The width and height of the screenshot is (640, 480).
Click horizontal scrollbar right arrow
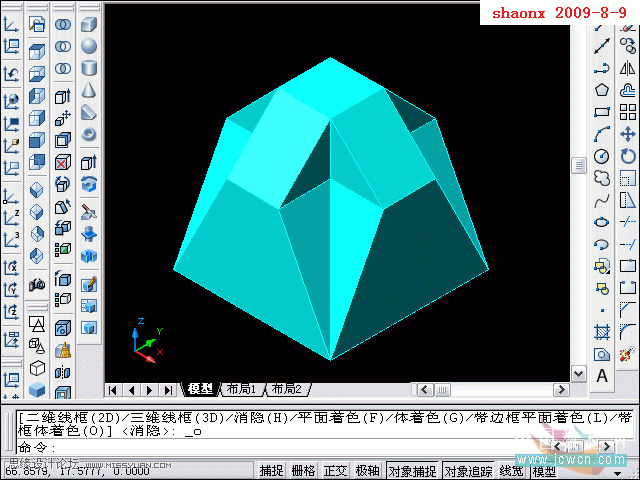coord(561,390)
